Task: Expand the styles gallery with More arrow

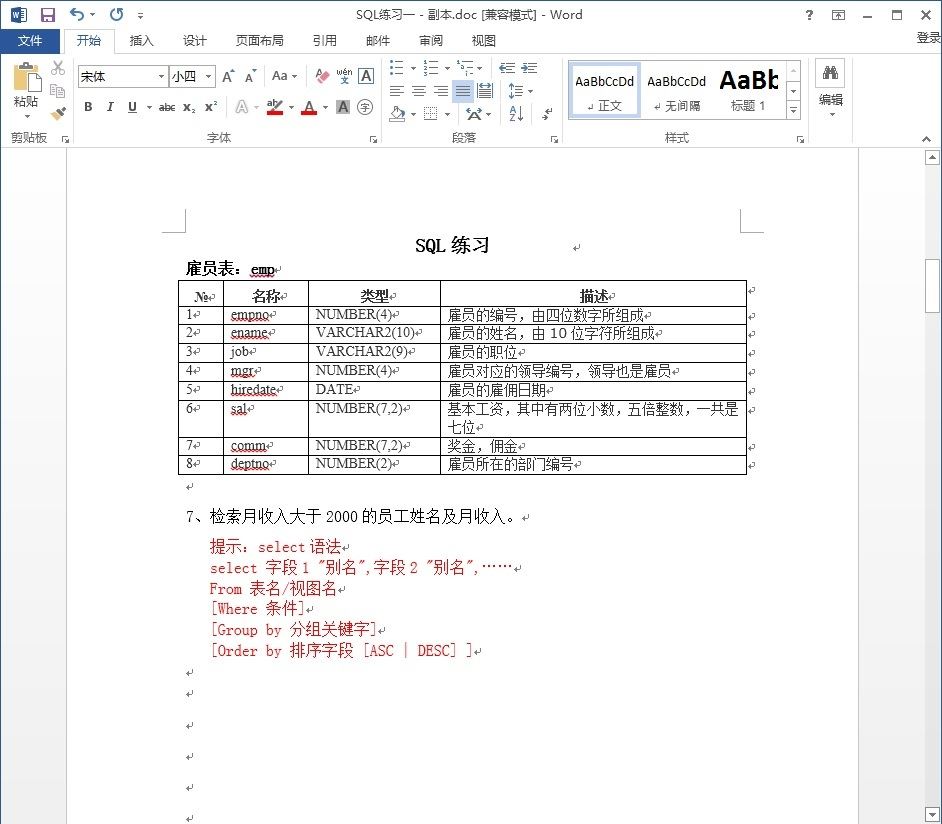Action: point(794,110)
